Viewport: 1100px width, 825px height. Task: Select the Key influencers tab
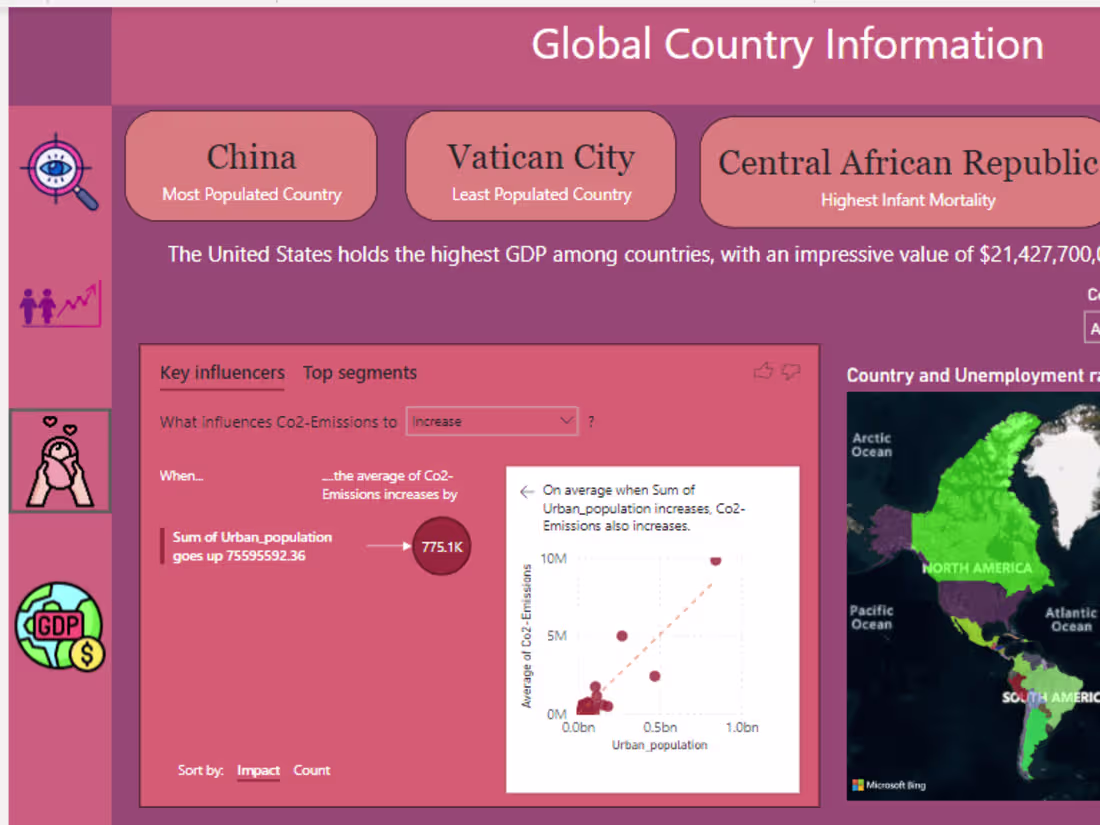[x=221, y=372]
